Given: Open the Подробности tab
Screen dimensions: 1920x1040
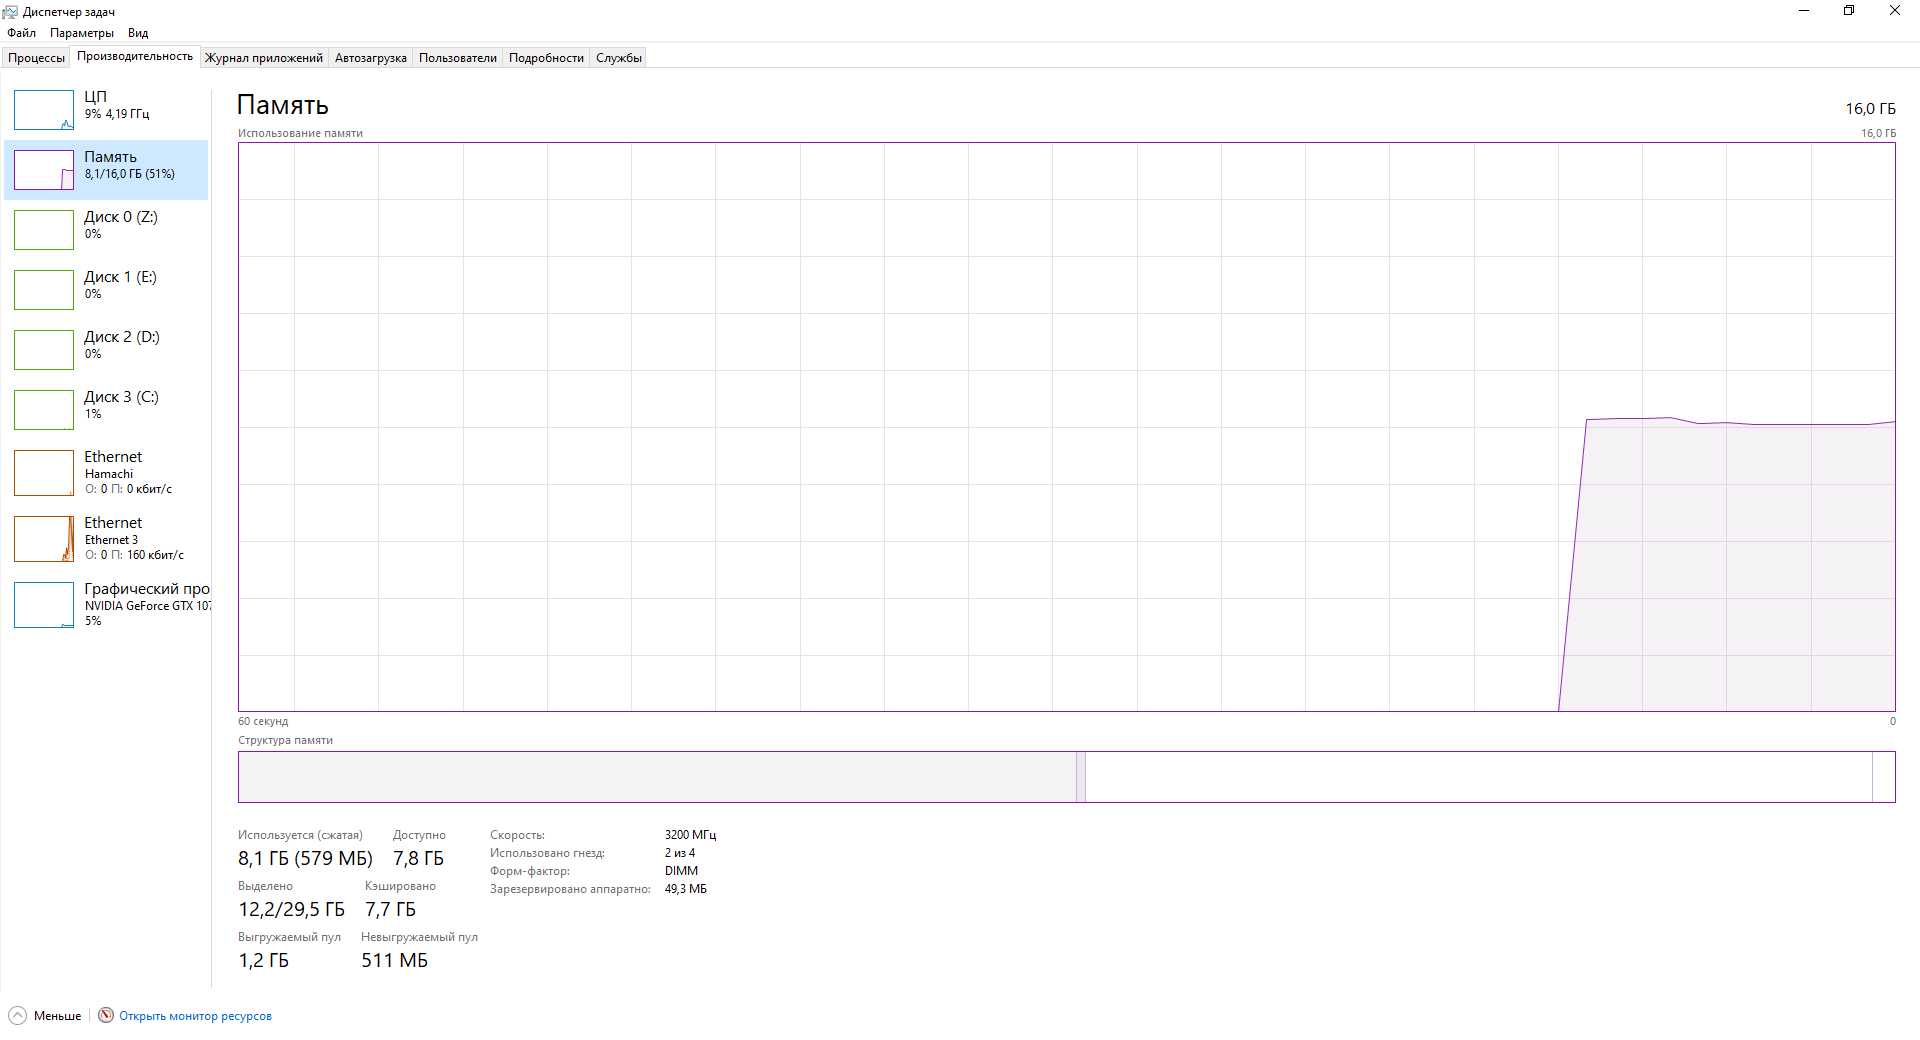Looking at the screenshot, I should tap(546, 58).
